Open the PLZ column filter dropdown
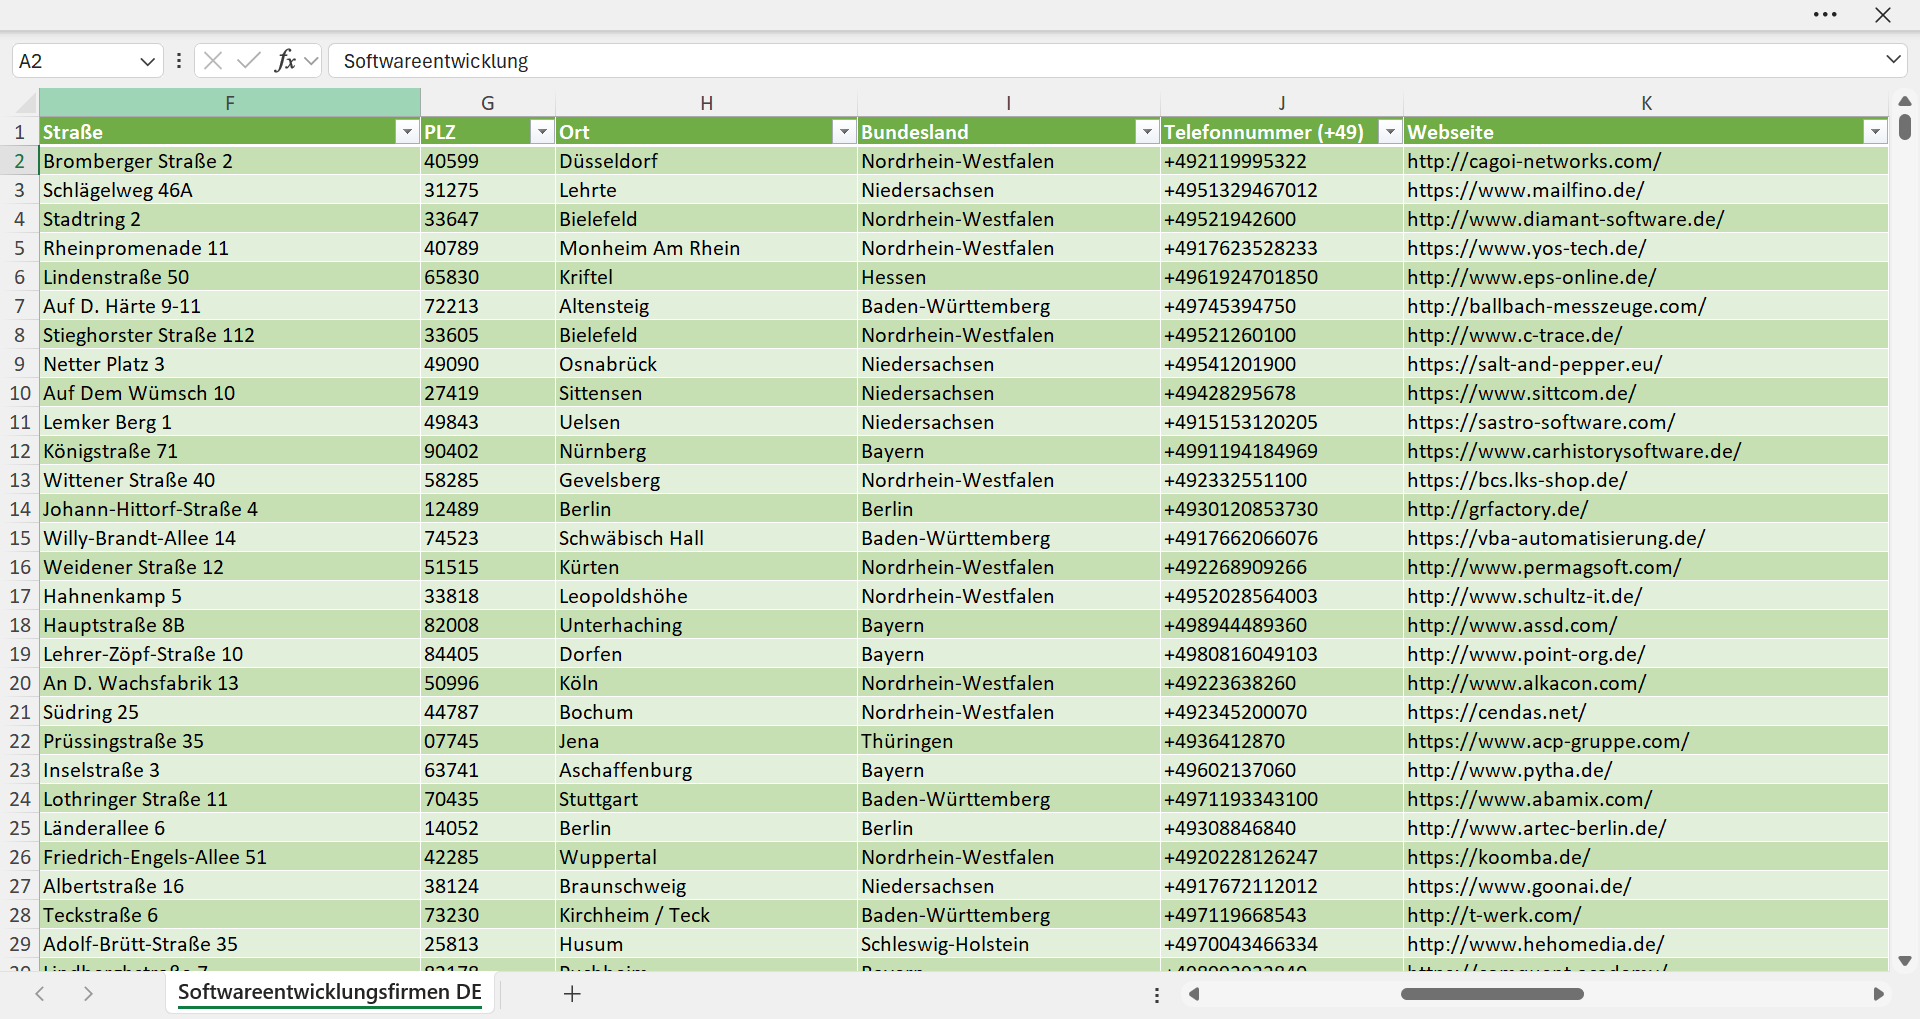The image size is (1920, 1019). pos(542,132)
